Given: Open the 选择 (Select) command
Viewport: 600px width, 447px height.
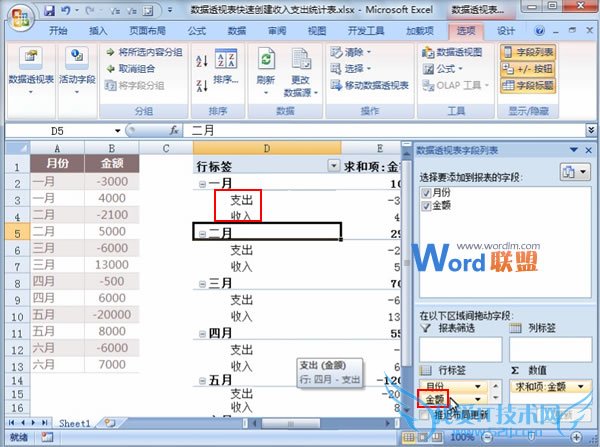Looking at the screenshot, I should point(351,69).
